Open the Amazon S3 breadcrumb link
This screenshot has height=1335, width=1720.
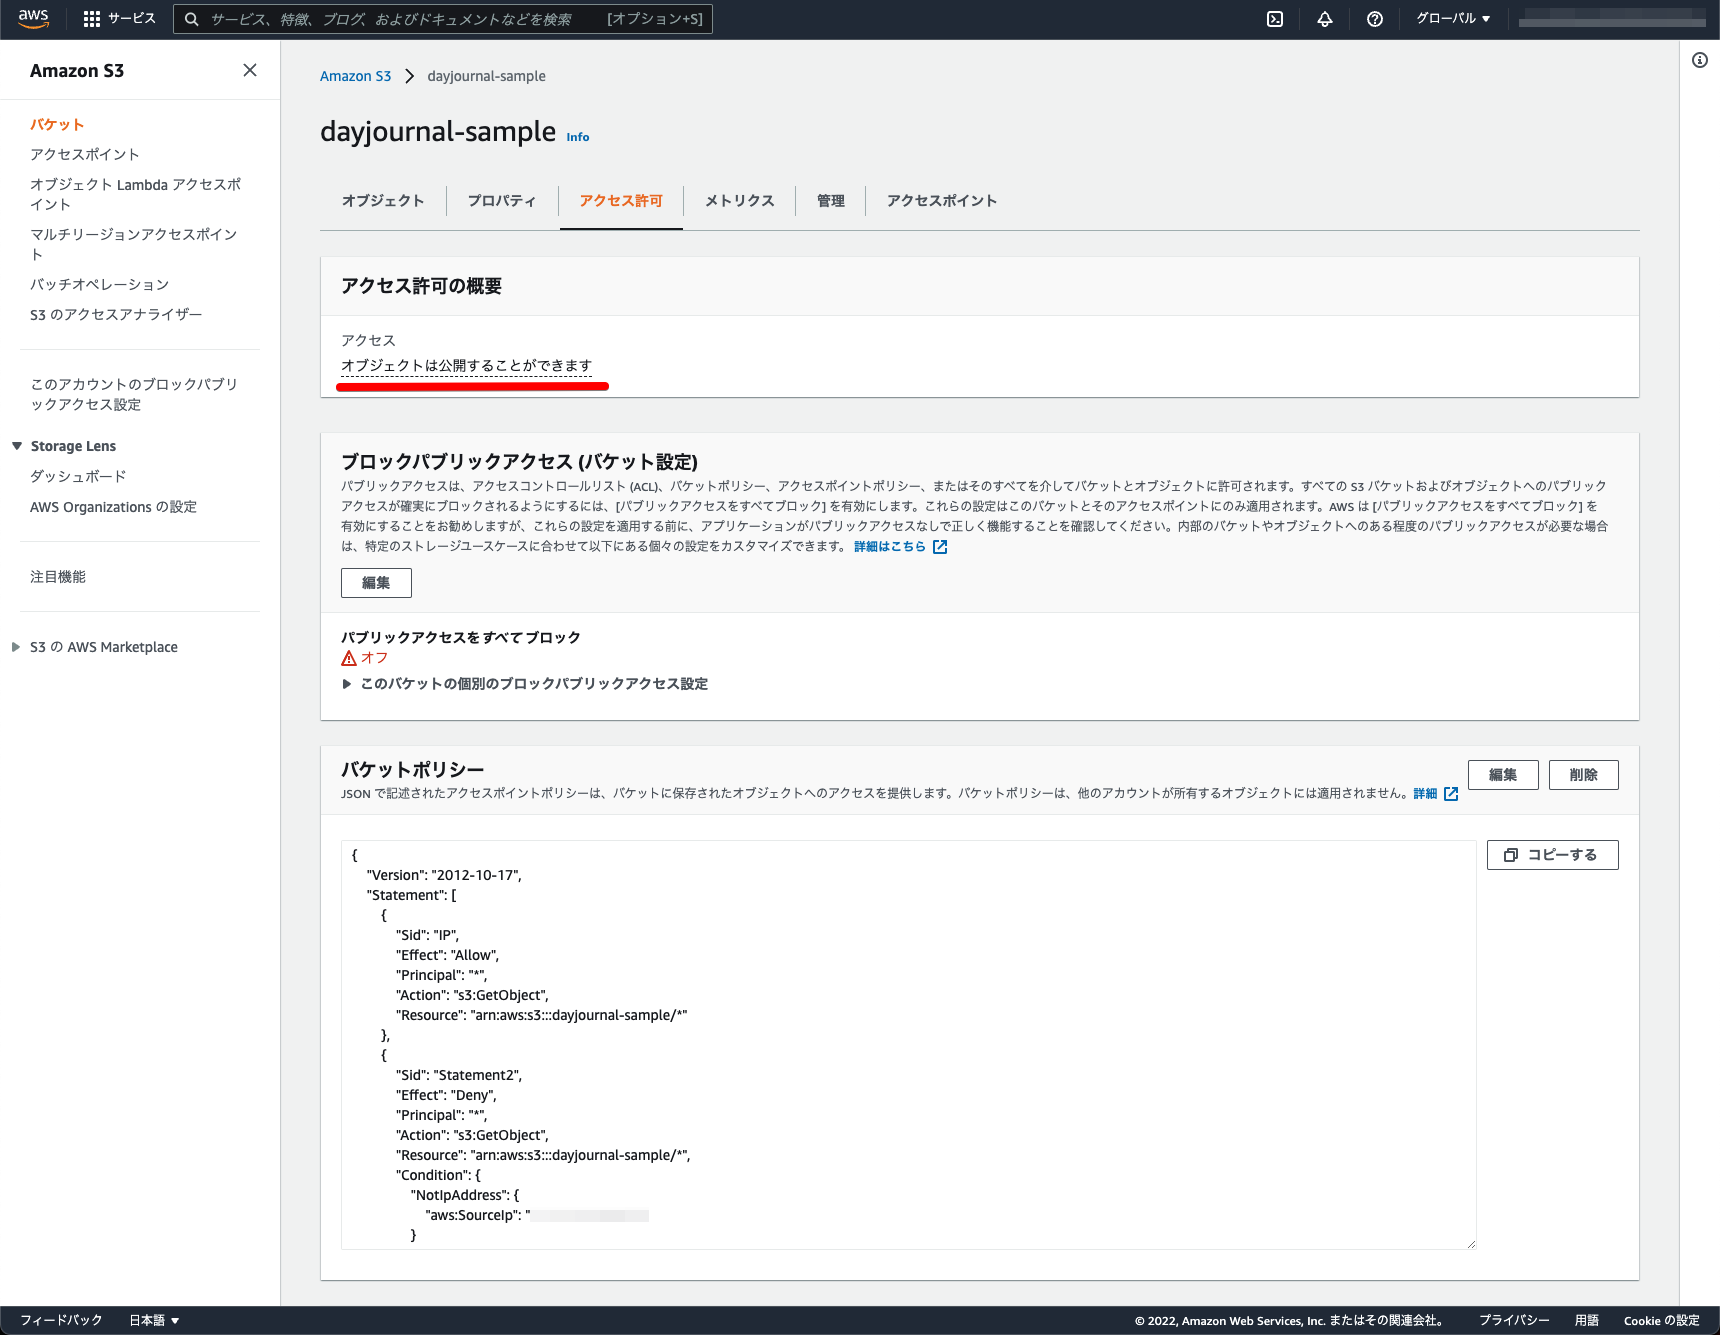(355, 76)
